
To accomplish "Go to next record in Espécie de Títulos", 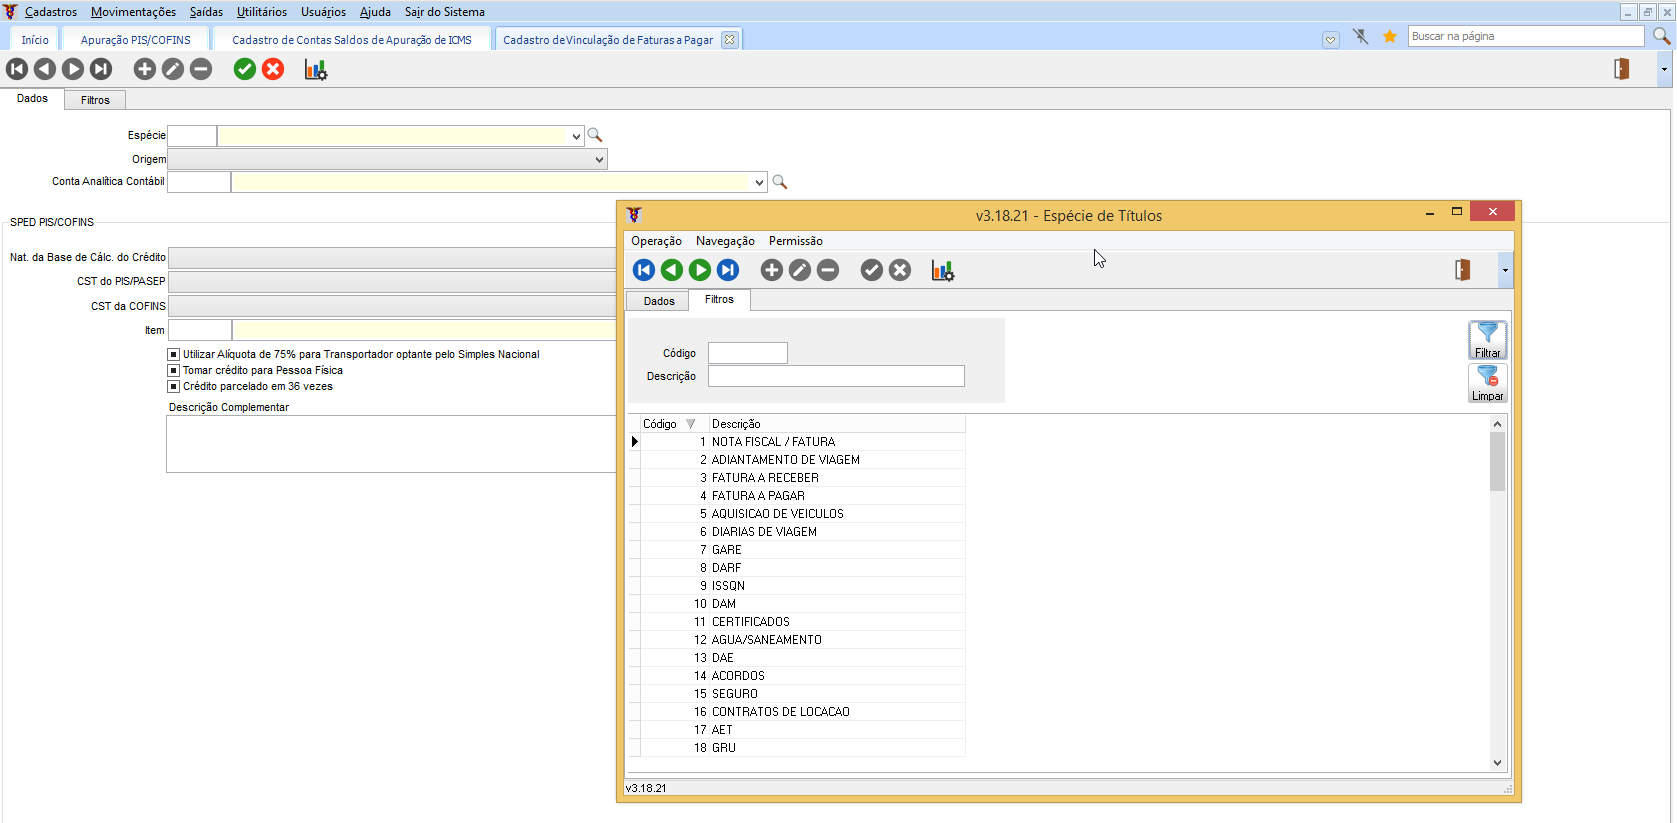I will (x=700, y=270).
